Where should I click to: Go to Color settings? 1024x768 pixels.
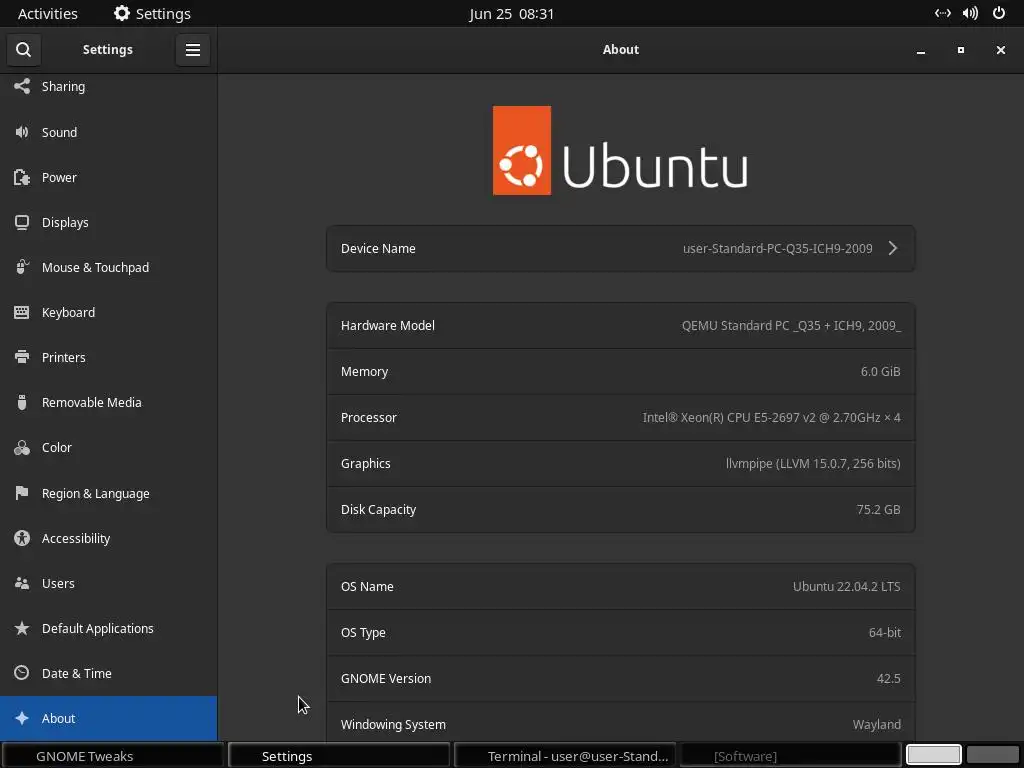coord(108,447)
